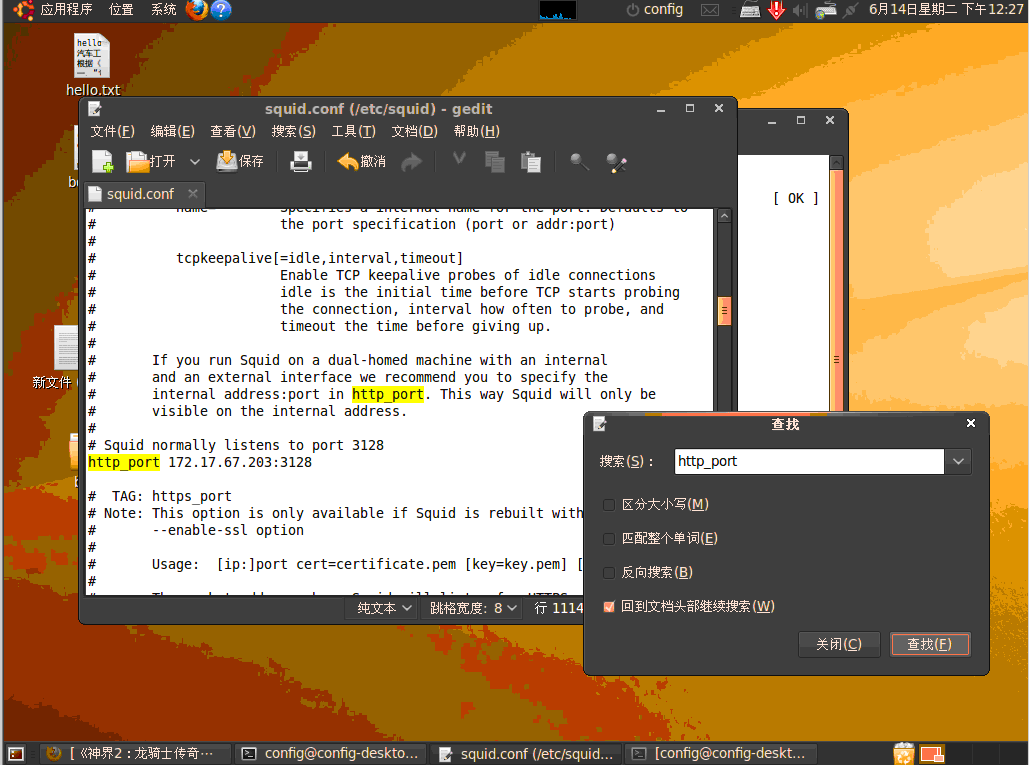Expand the recent files arrow beside 打开
Screen dimensions: 1029x765
(195, 161)
